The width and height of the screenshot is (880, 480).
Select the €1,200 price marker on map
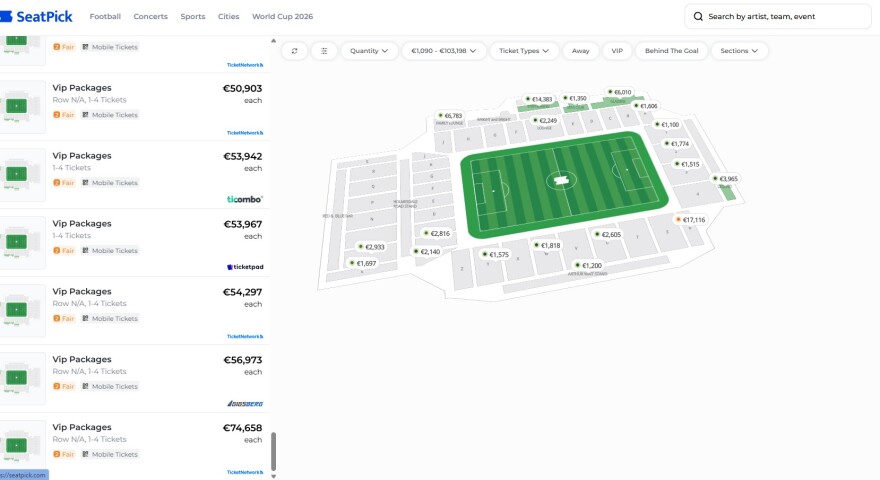(588, 265)
